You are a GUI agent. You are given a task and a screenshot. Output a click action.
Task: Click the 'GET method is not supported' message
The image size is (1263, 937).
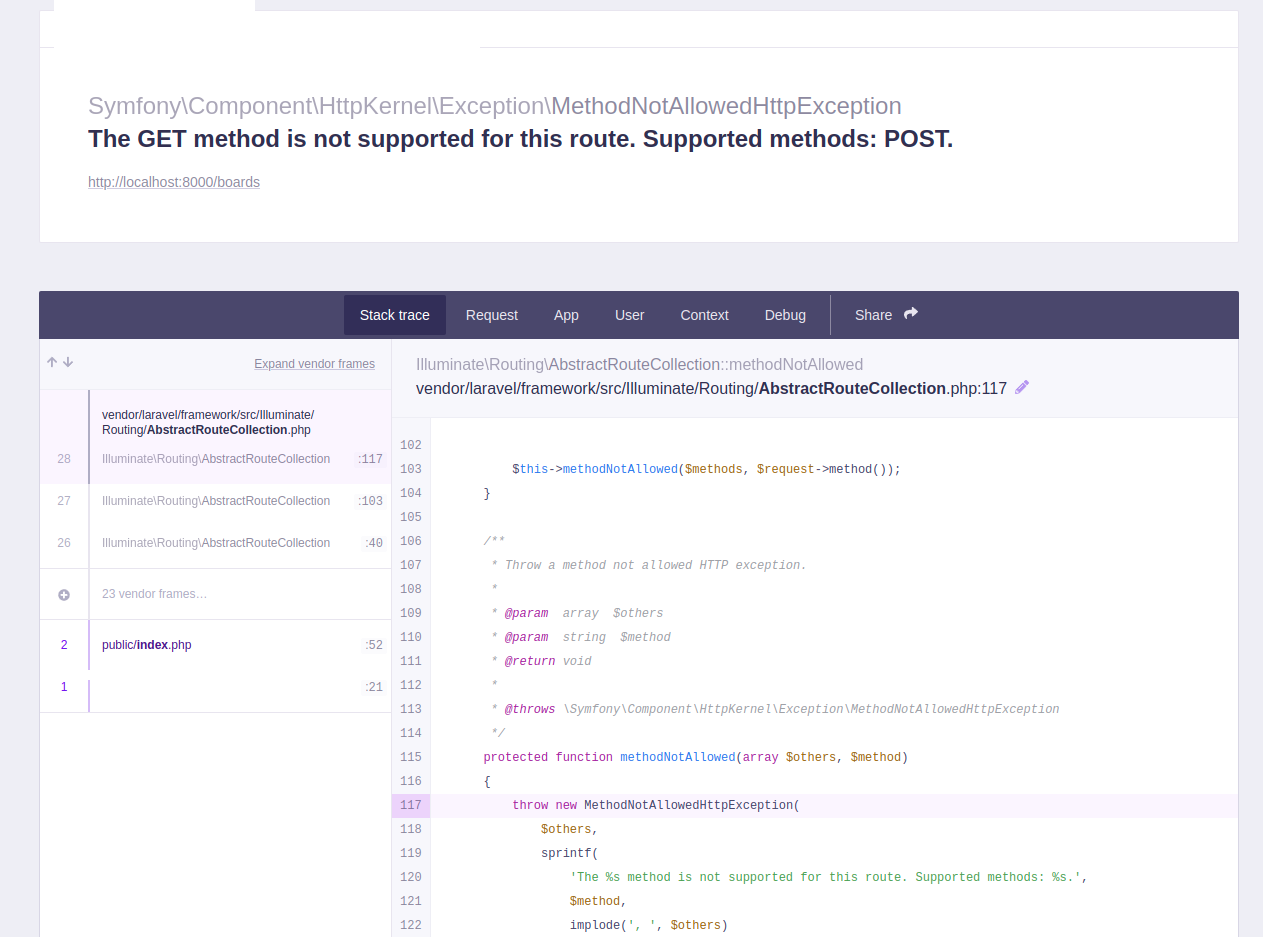click(x=520, y=139)
